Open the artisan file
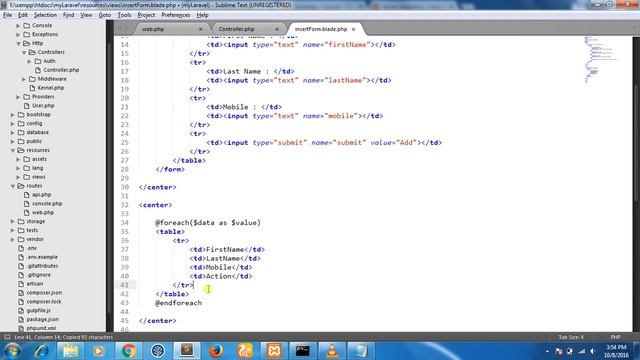 [35, 284]
